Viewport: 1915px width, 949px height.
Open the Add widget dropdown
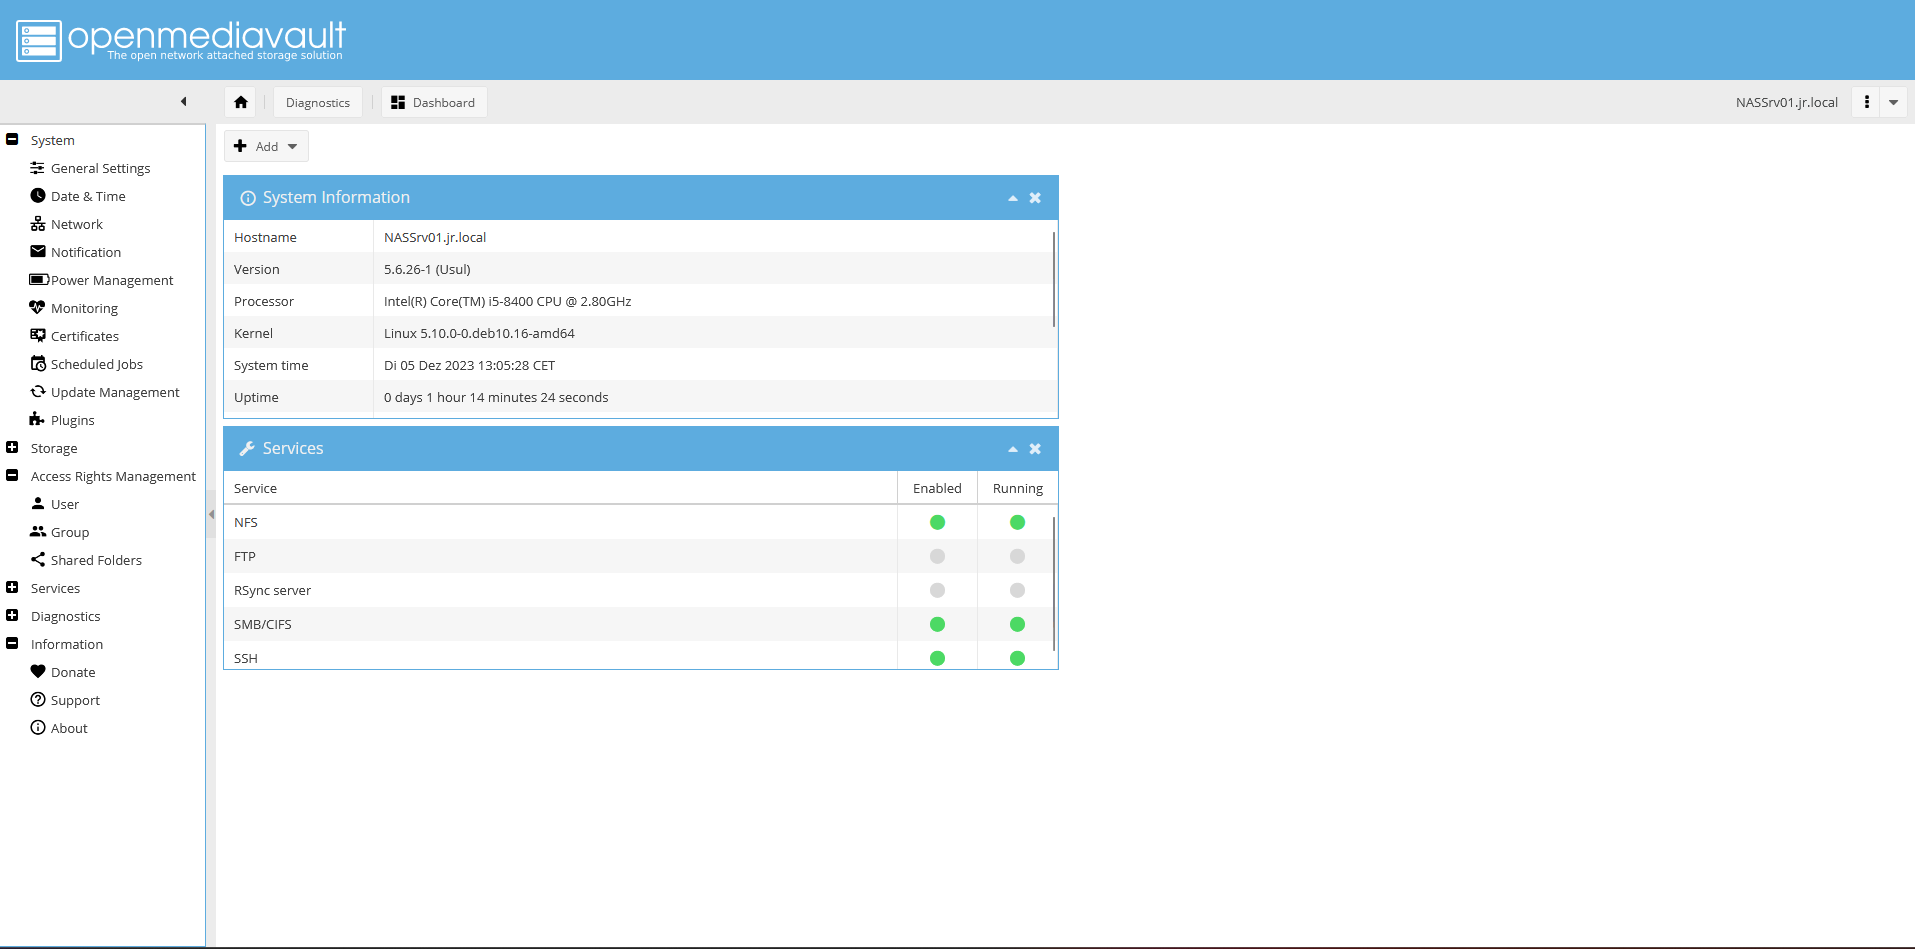[266, 146]
